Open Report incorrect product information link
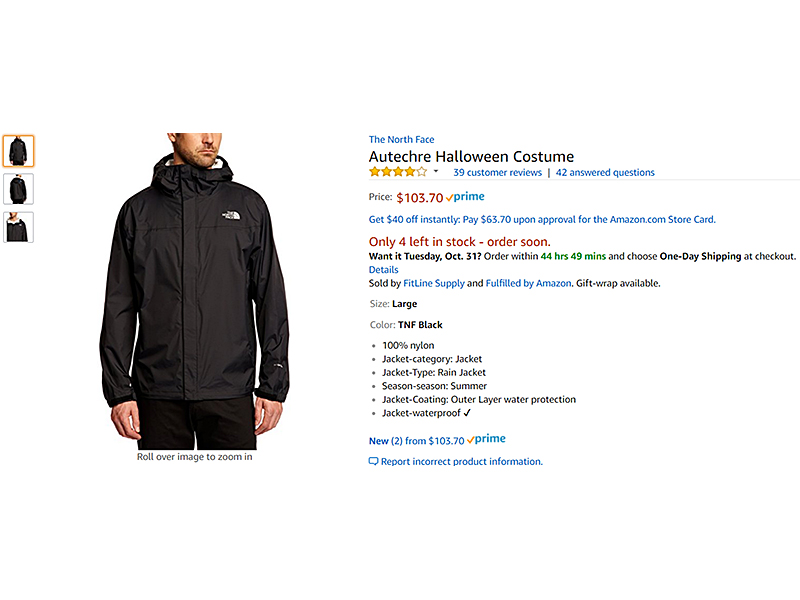Image resolution: width=800 pixels, height=600 pixels. (462, 461)
